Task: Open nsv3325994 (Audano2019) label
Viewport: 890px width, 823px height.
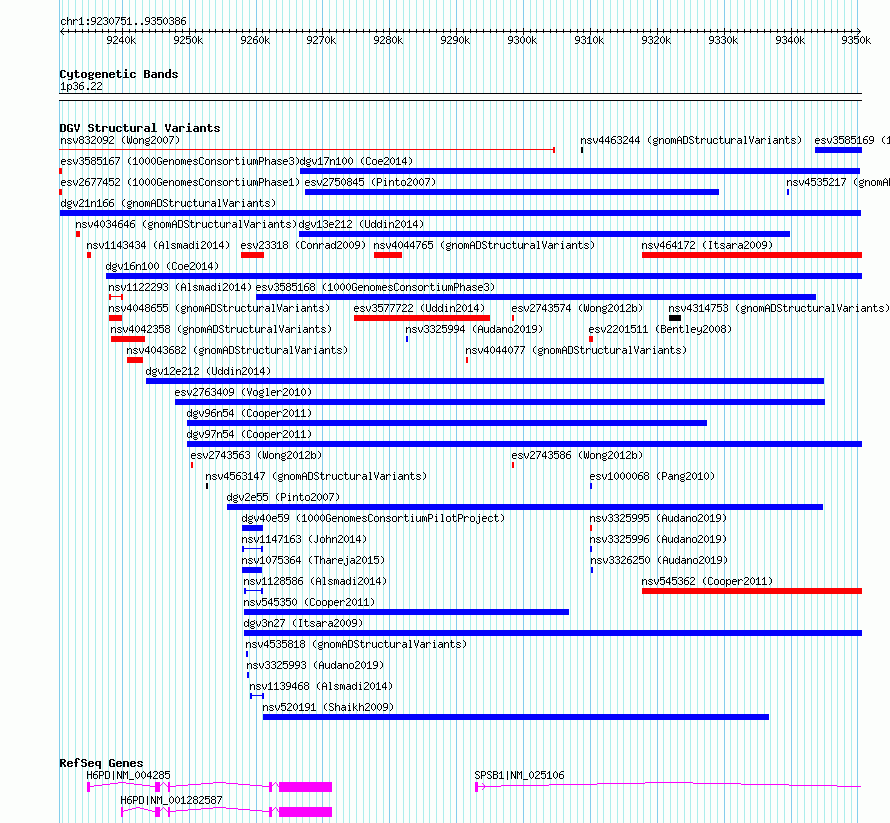Action: click(x=474, y=329)
